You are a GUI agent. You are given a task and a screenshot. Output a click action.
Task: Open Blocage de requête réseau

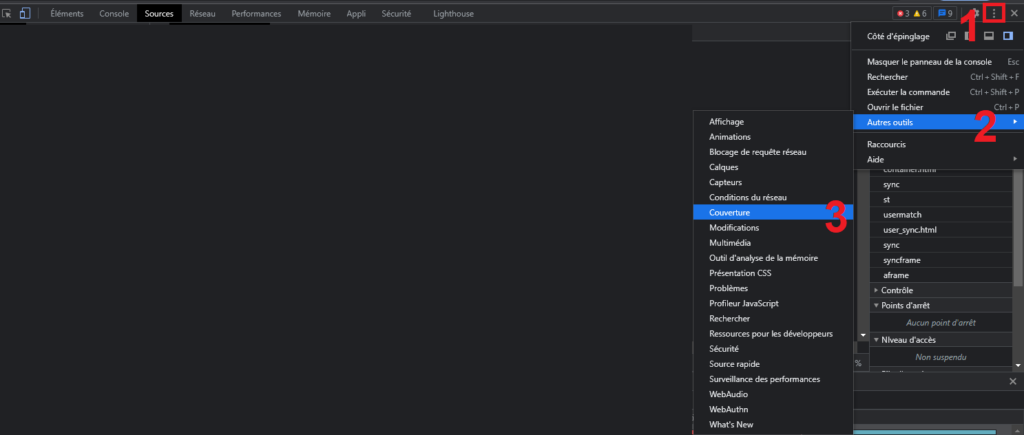point(773,152)
